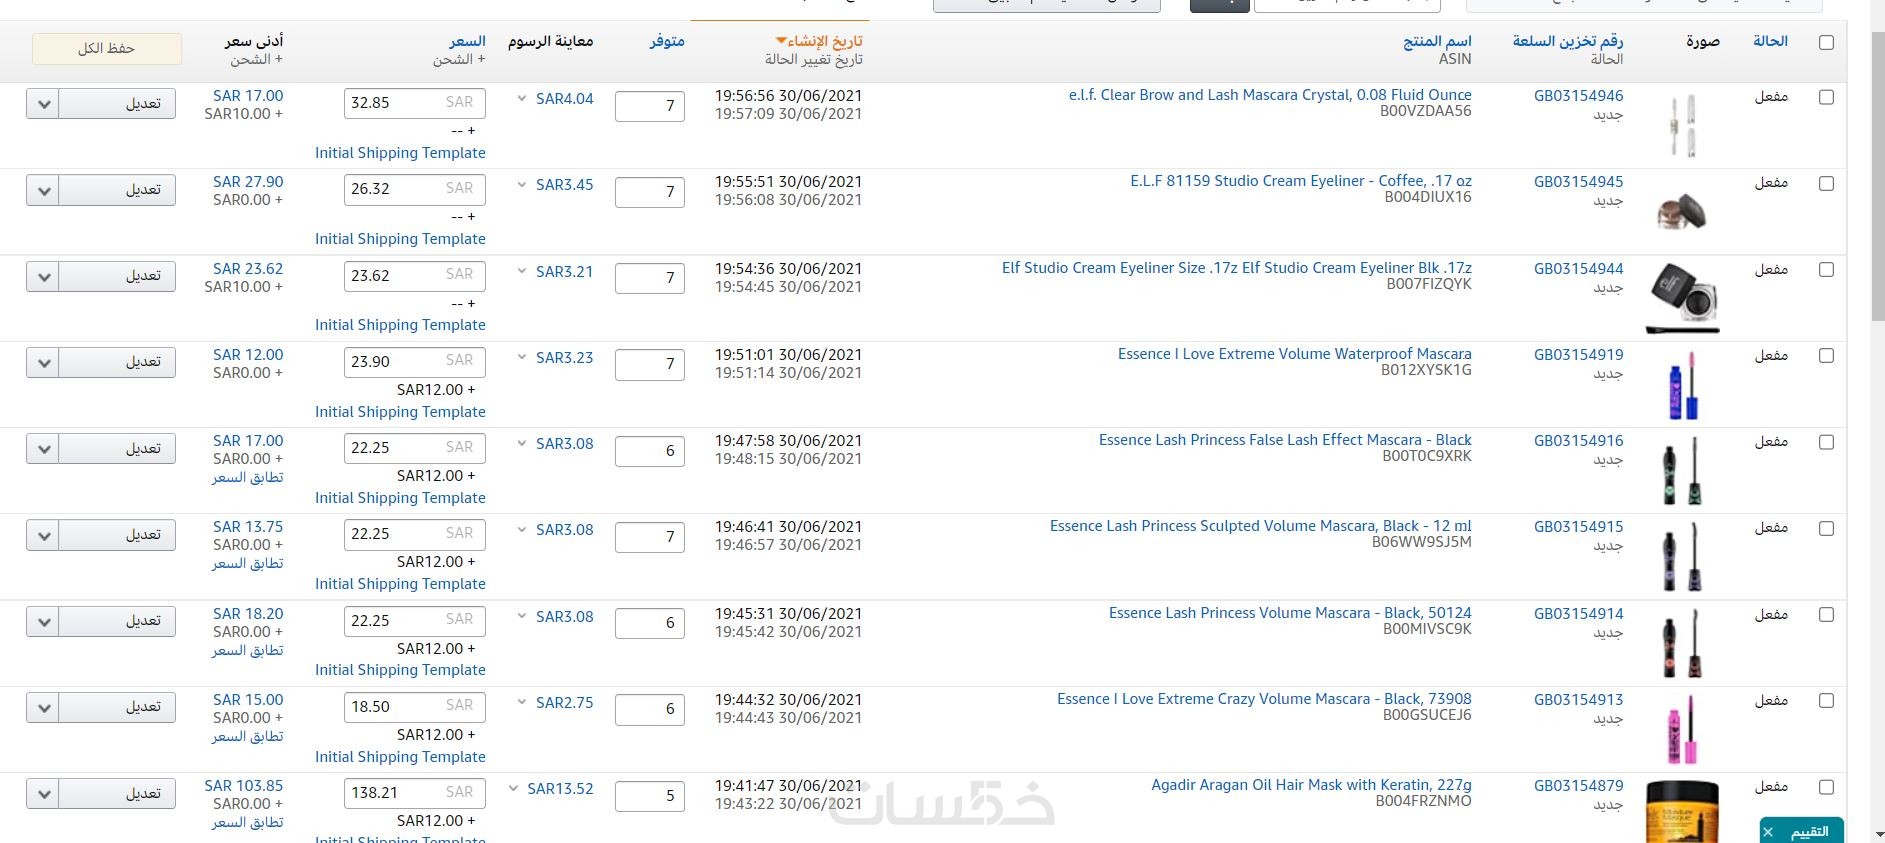Open the edit dropdown arrow for SKU GB03154944
This screenshot has height=843, width=1885.
point(43,276)
